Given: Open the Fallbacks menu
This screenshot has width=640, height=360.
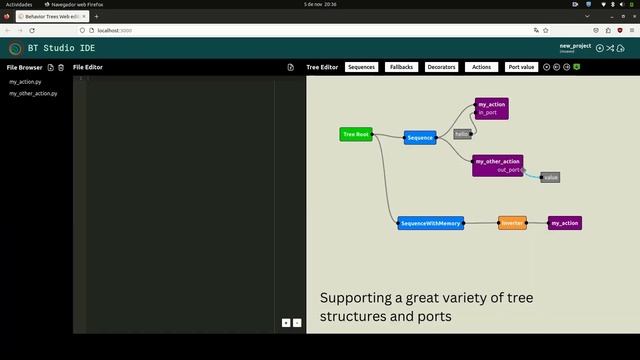Looking at the screenshot, I should pyautogui.click(x=401, y=67).
